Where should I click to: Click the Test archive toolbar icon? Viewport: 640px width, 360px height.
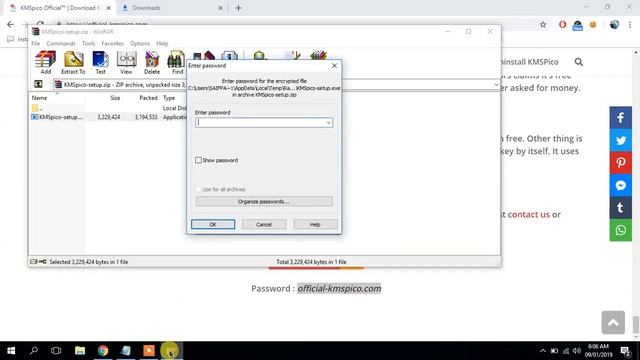click(x=100, y=62)
